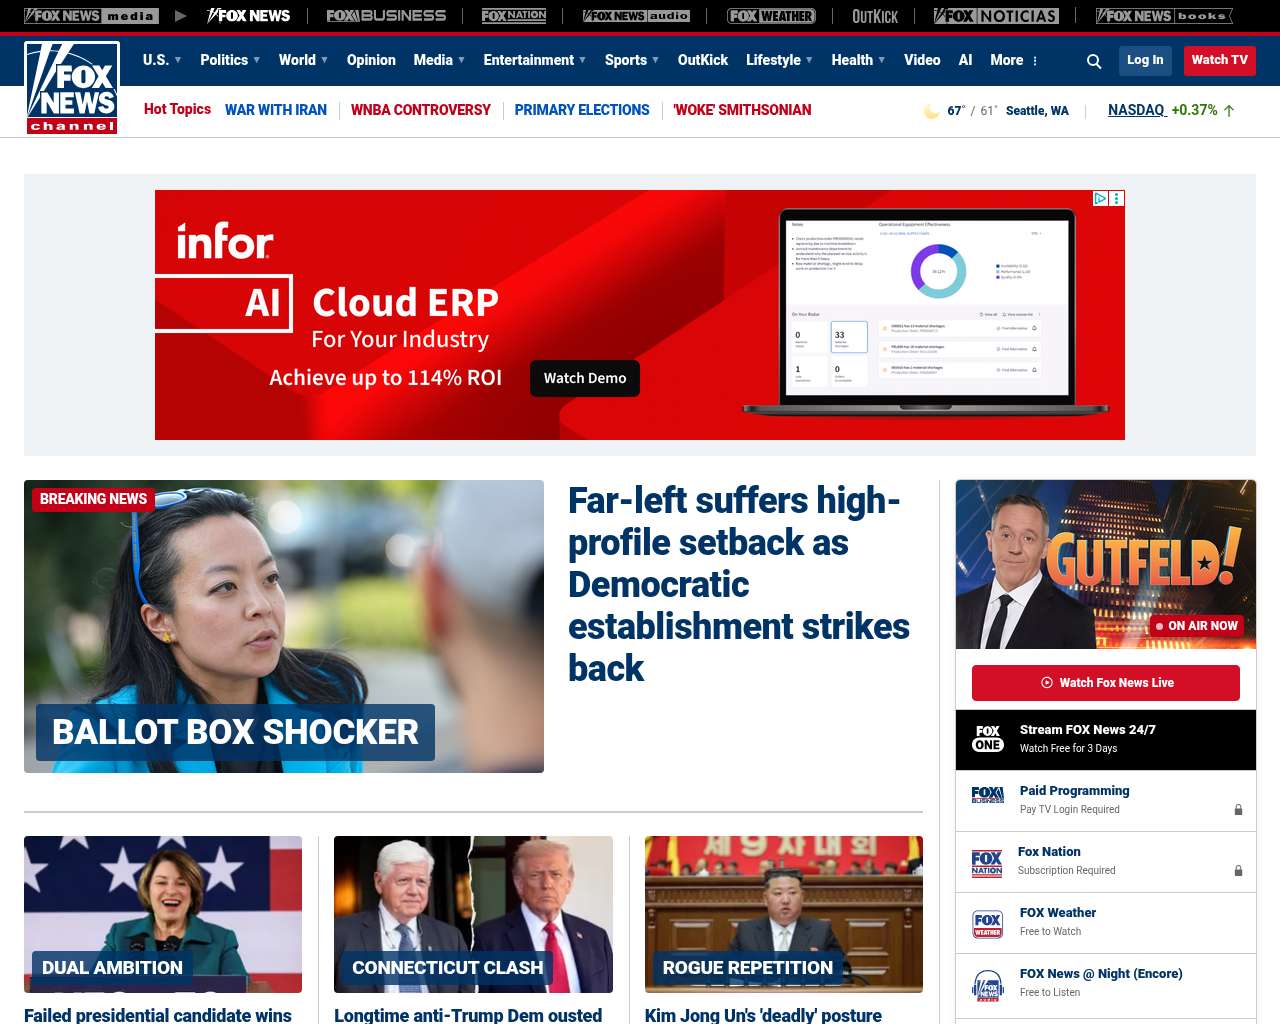Screen dimensions: 1280x1024
Task: Click the Fox One logo icon
Action: point(988,738)
